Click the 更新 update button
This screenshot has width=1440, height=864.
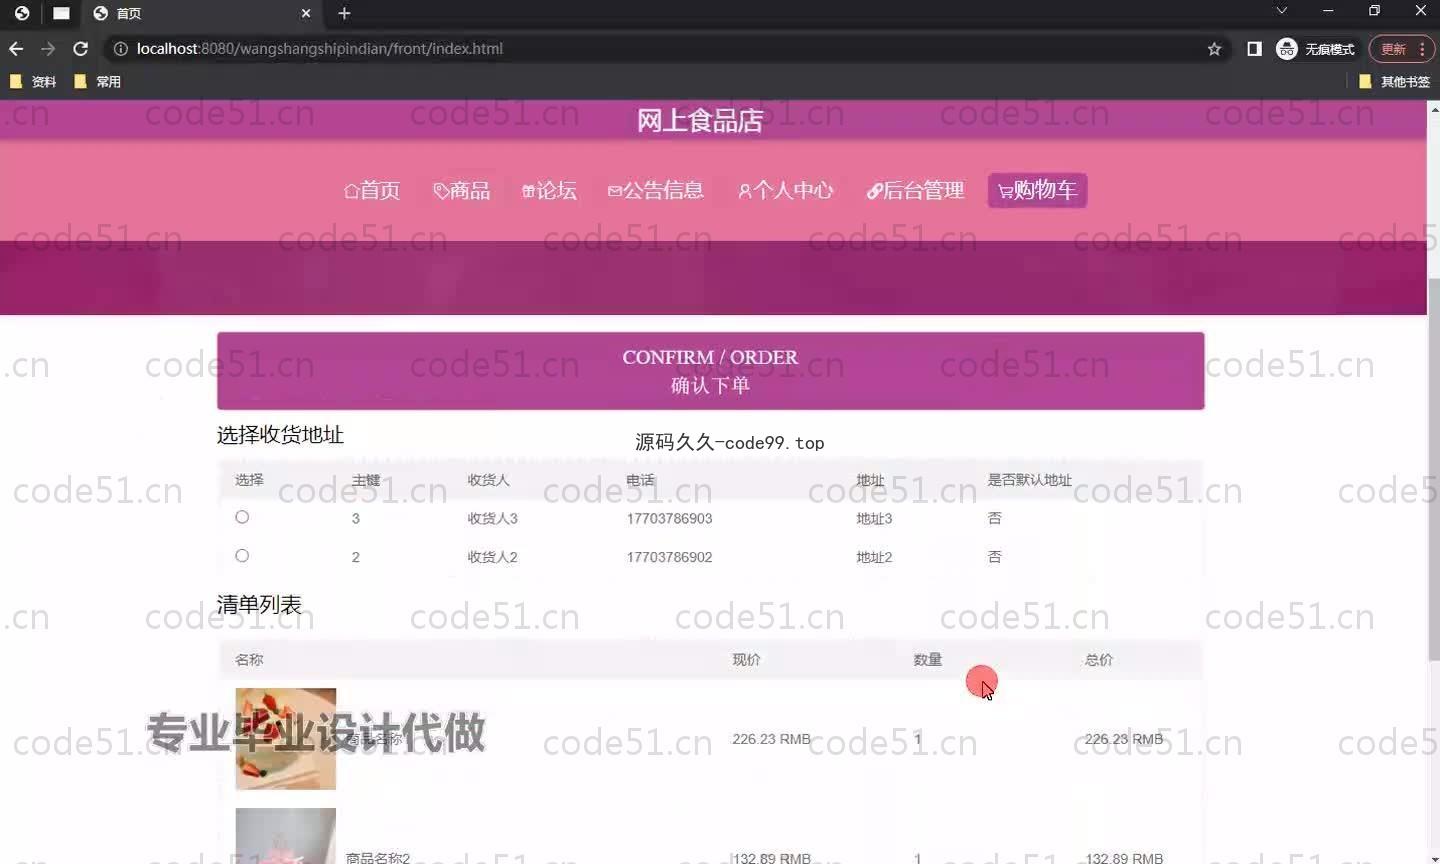[1402, 49]
